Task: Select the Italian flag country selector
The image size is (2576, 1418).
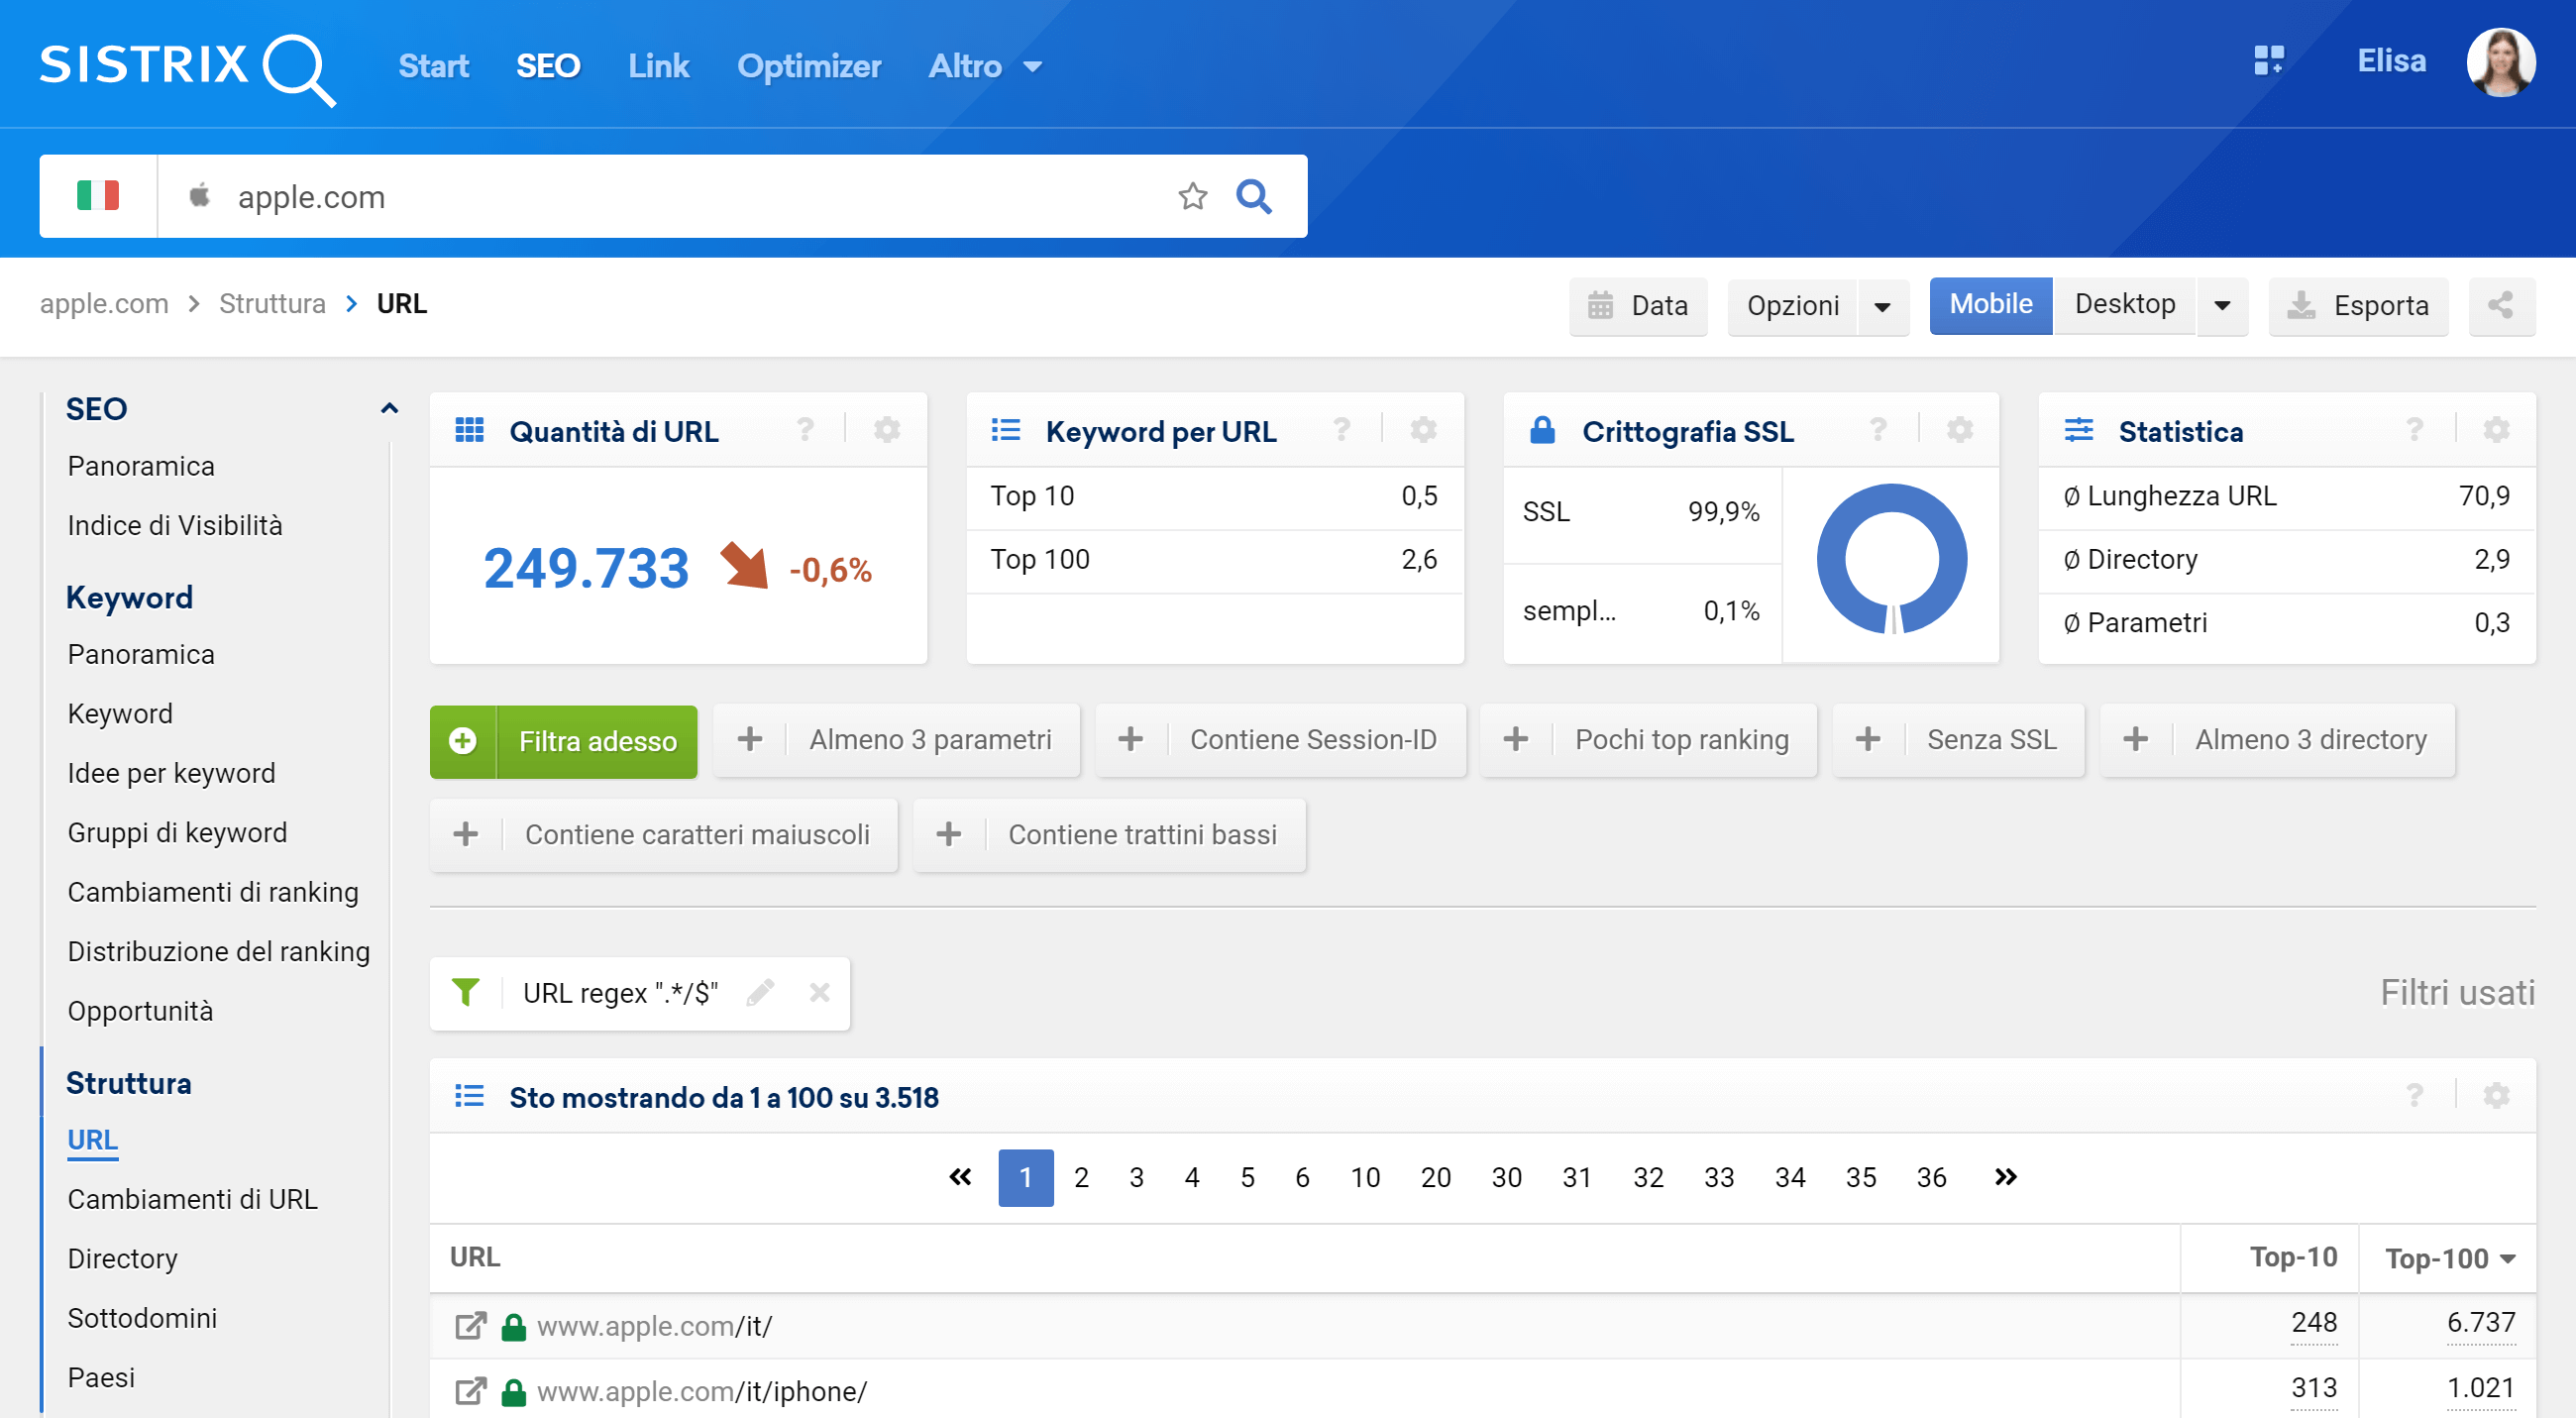Action: 98,195
